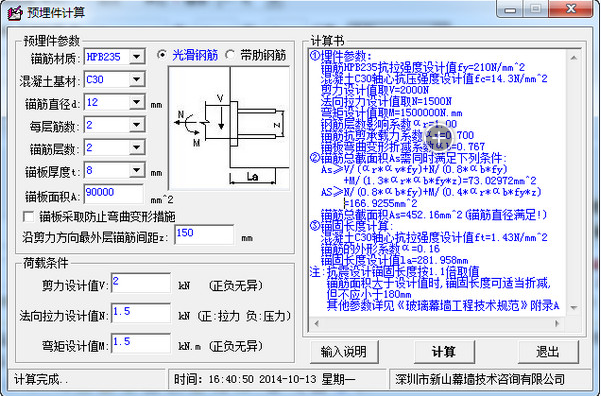Expand 锚筋直径 dropdown showing 12
Viewport: 601px width, 396px height.
[x=137, y=102]
